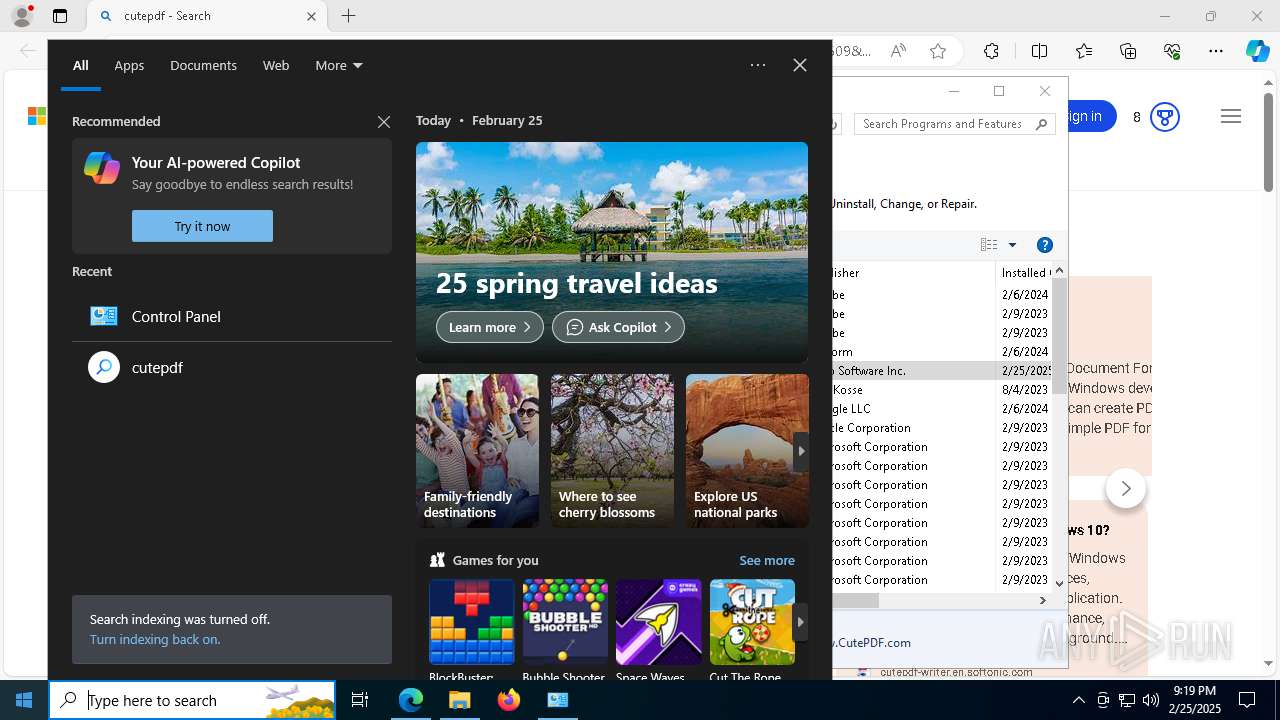The image size is (1280, 720).
Task: Click See more in Games for you
Action: pyautogui.click(x=767, y=560)
